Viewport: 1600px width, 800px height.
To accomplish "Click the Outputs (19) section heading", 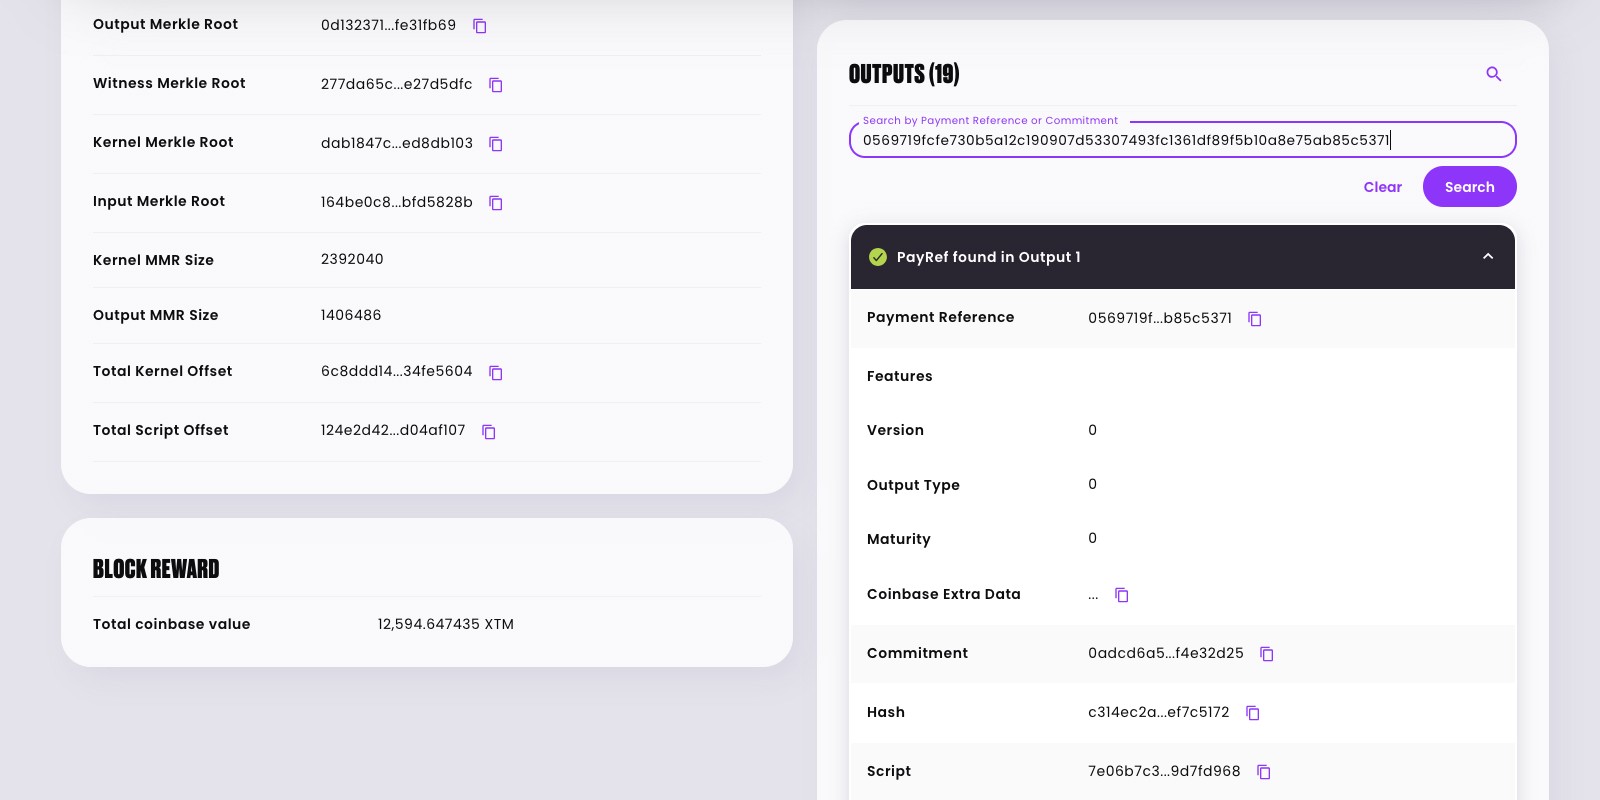I will tap(903, 74).
